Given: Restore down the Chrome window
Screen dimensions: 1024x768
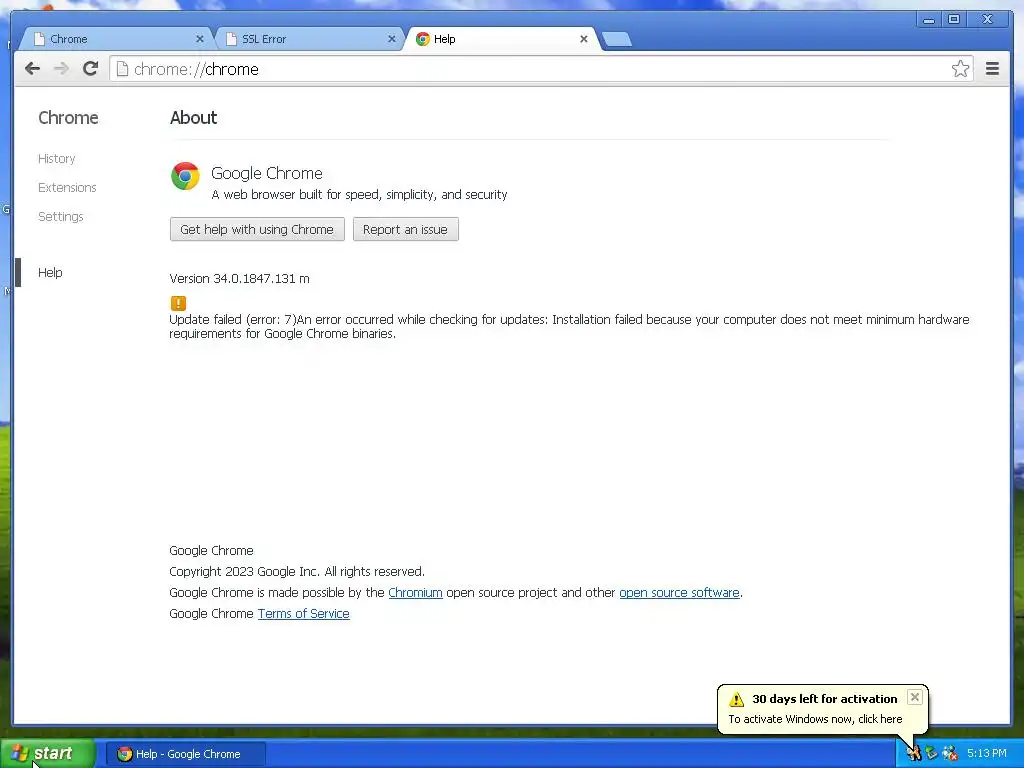Looking at the screenshot, I should (x=954, y=20).
